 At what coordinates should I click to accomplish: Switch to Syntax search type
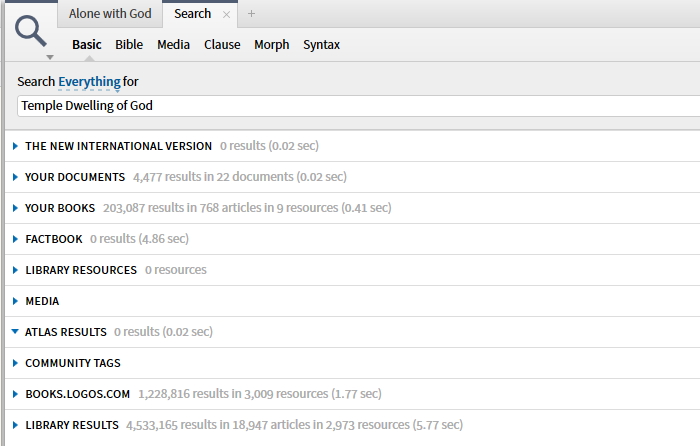point(321,45)
